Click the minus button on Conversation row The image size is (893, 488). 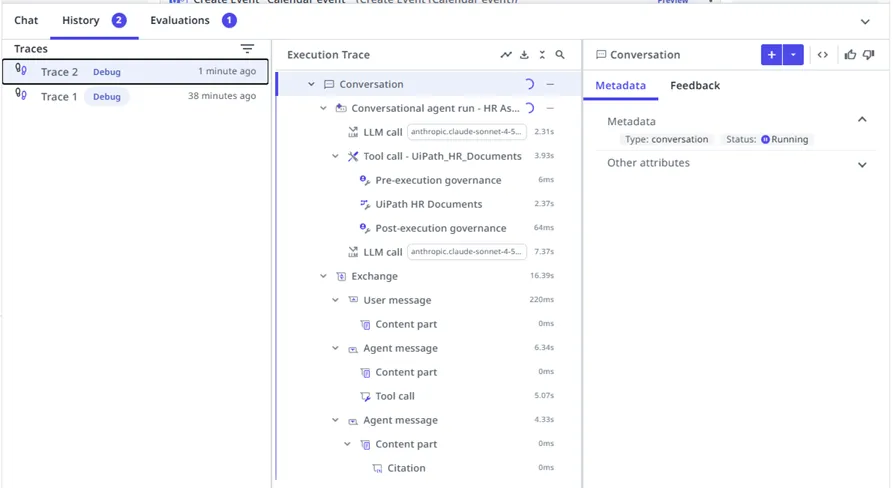[550, 84]
